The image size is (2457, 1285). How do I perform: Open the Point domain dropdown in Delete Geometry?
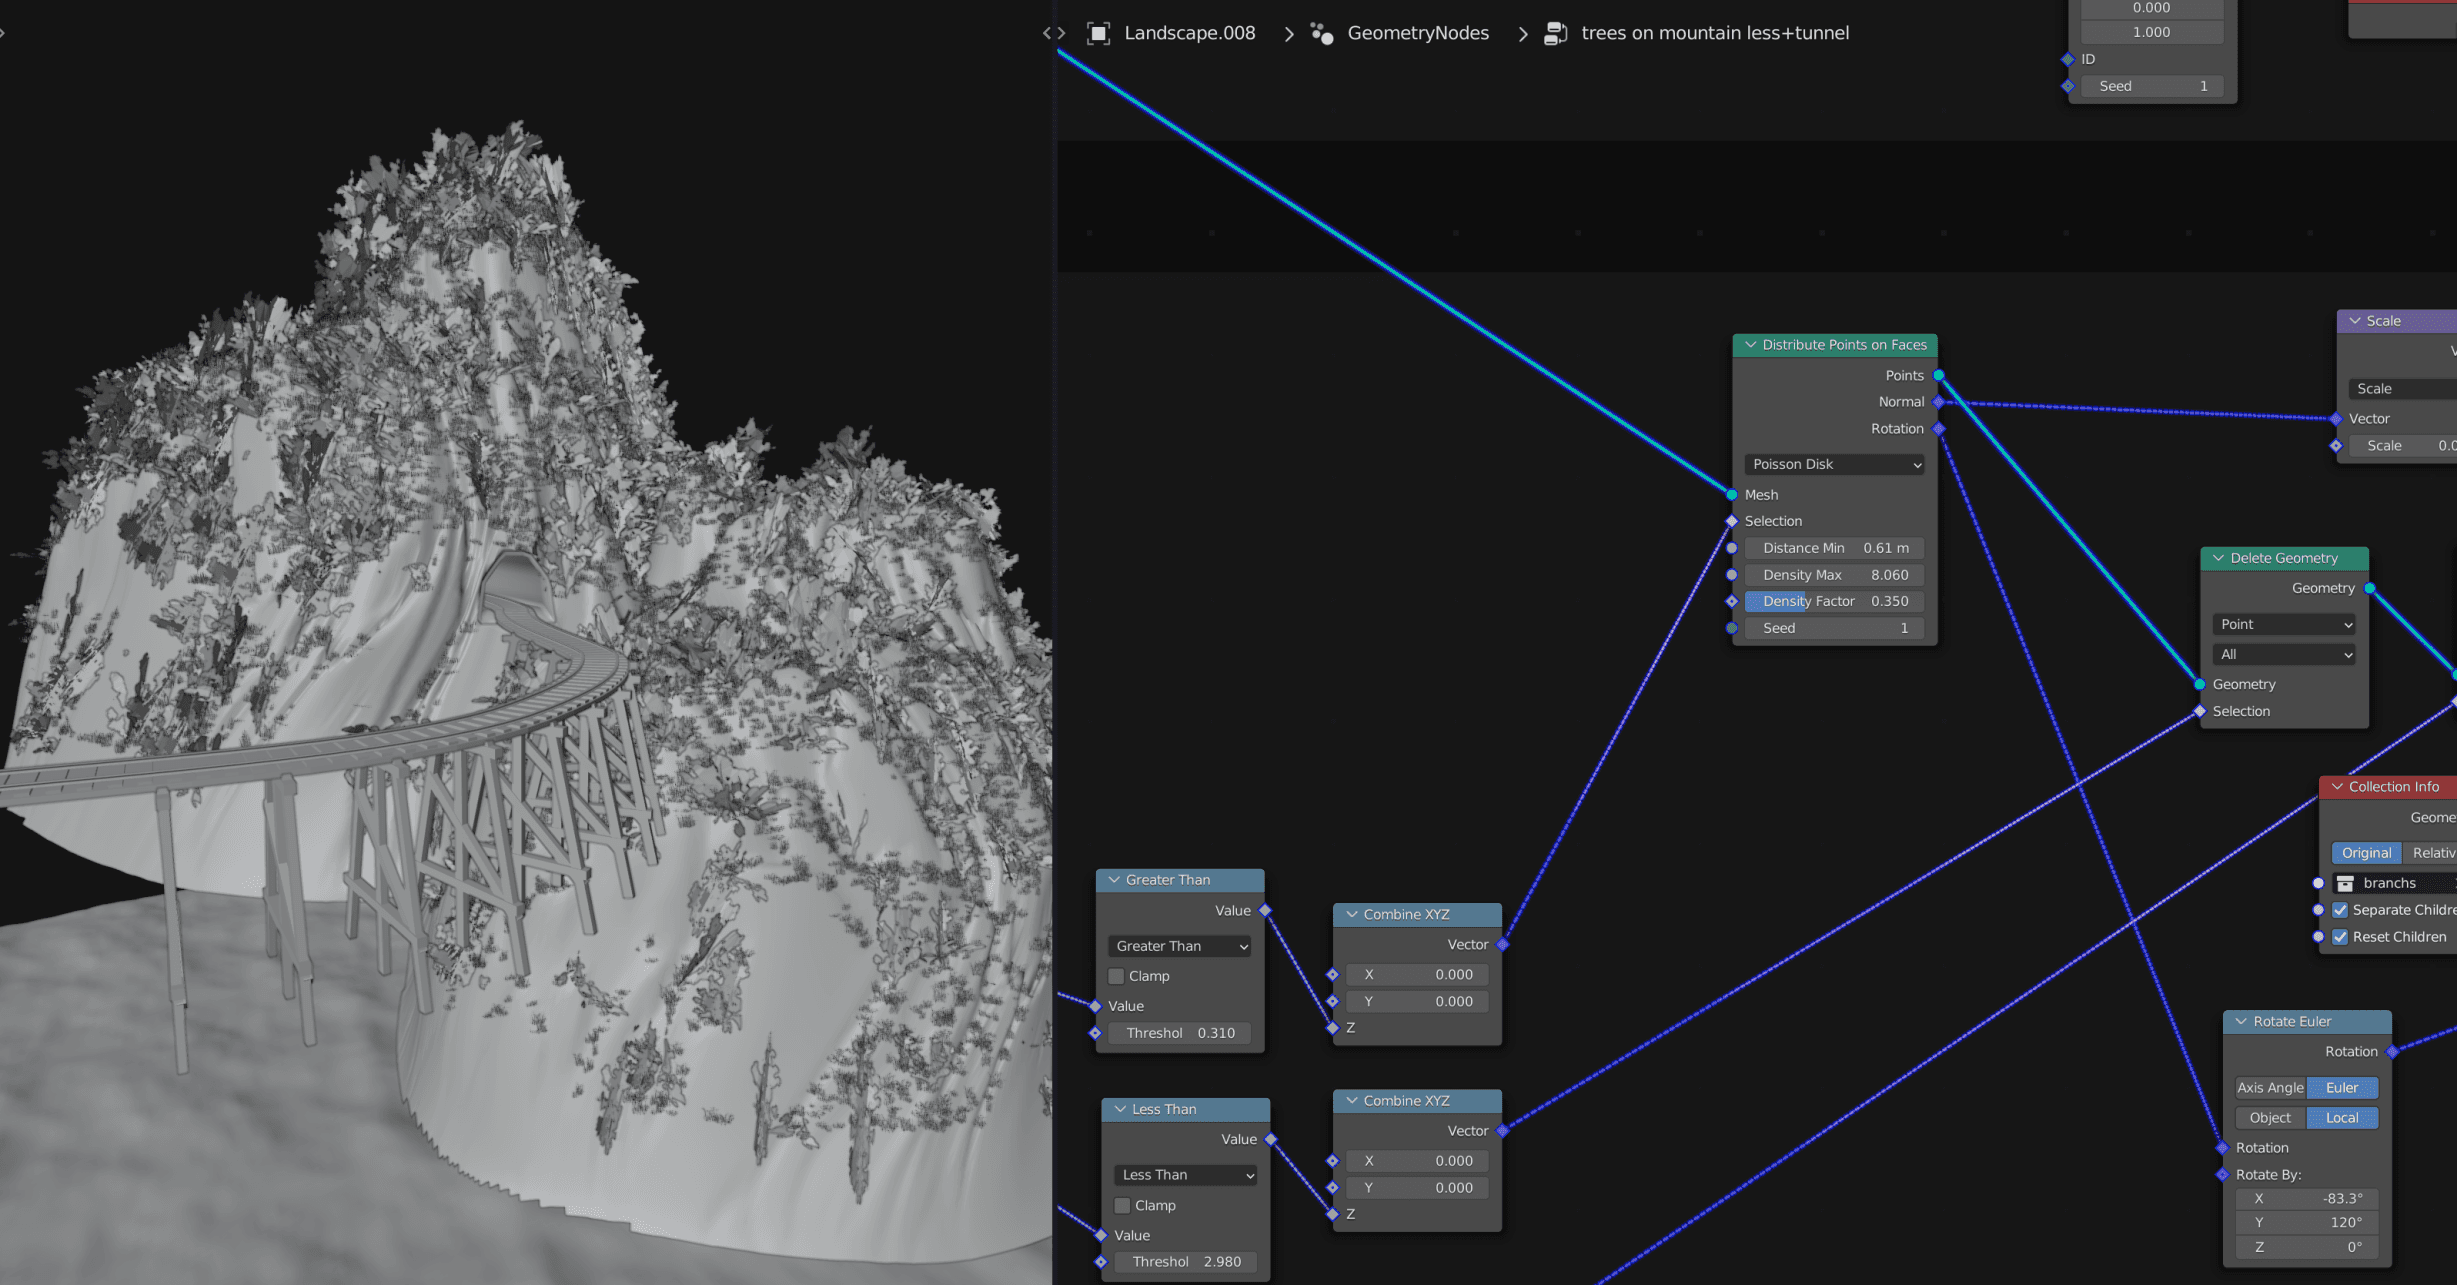[2283, 624]
